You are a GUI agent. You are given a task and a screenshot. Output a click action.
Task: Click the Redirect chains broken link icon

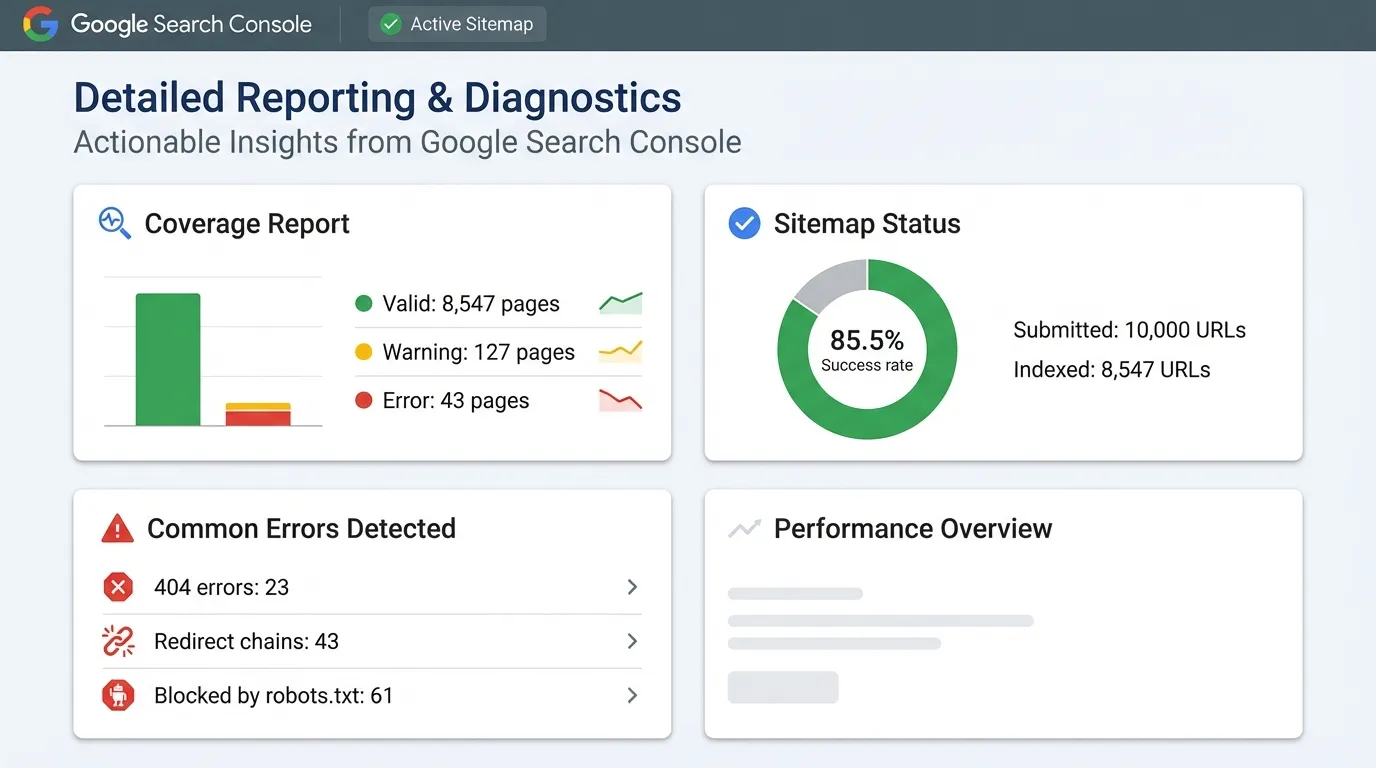pos(118,641)
